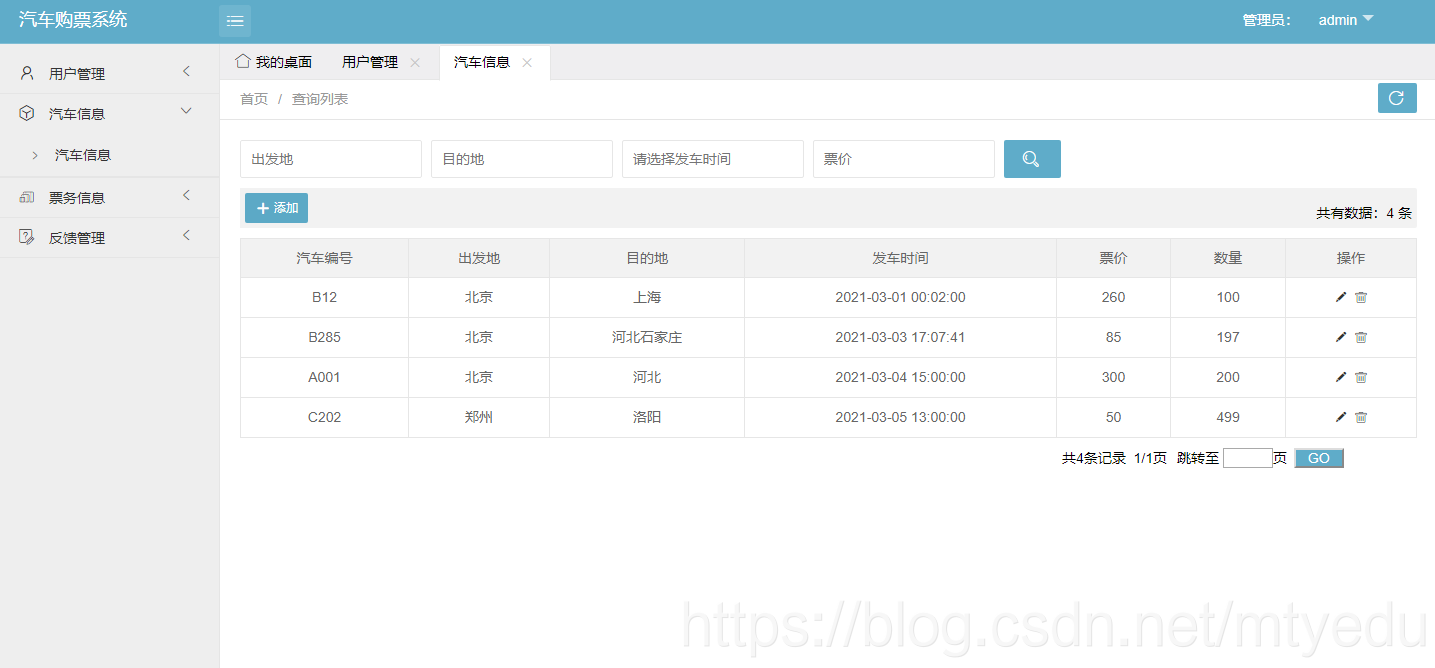Image resolution: width=1435 pixels, height=668 pixels.
Task: Close the 汽车信息 tab
Action: (527, 62)
